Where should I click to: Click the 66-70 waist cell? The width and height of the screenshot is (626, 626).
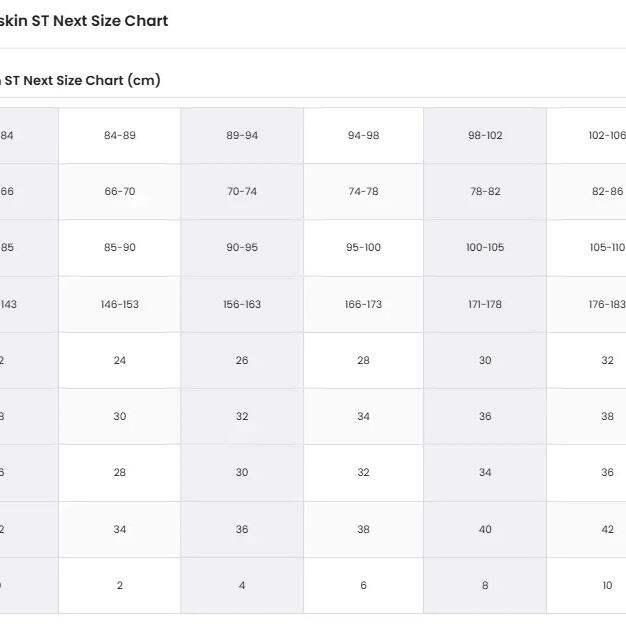(119, 191)
